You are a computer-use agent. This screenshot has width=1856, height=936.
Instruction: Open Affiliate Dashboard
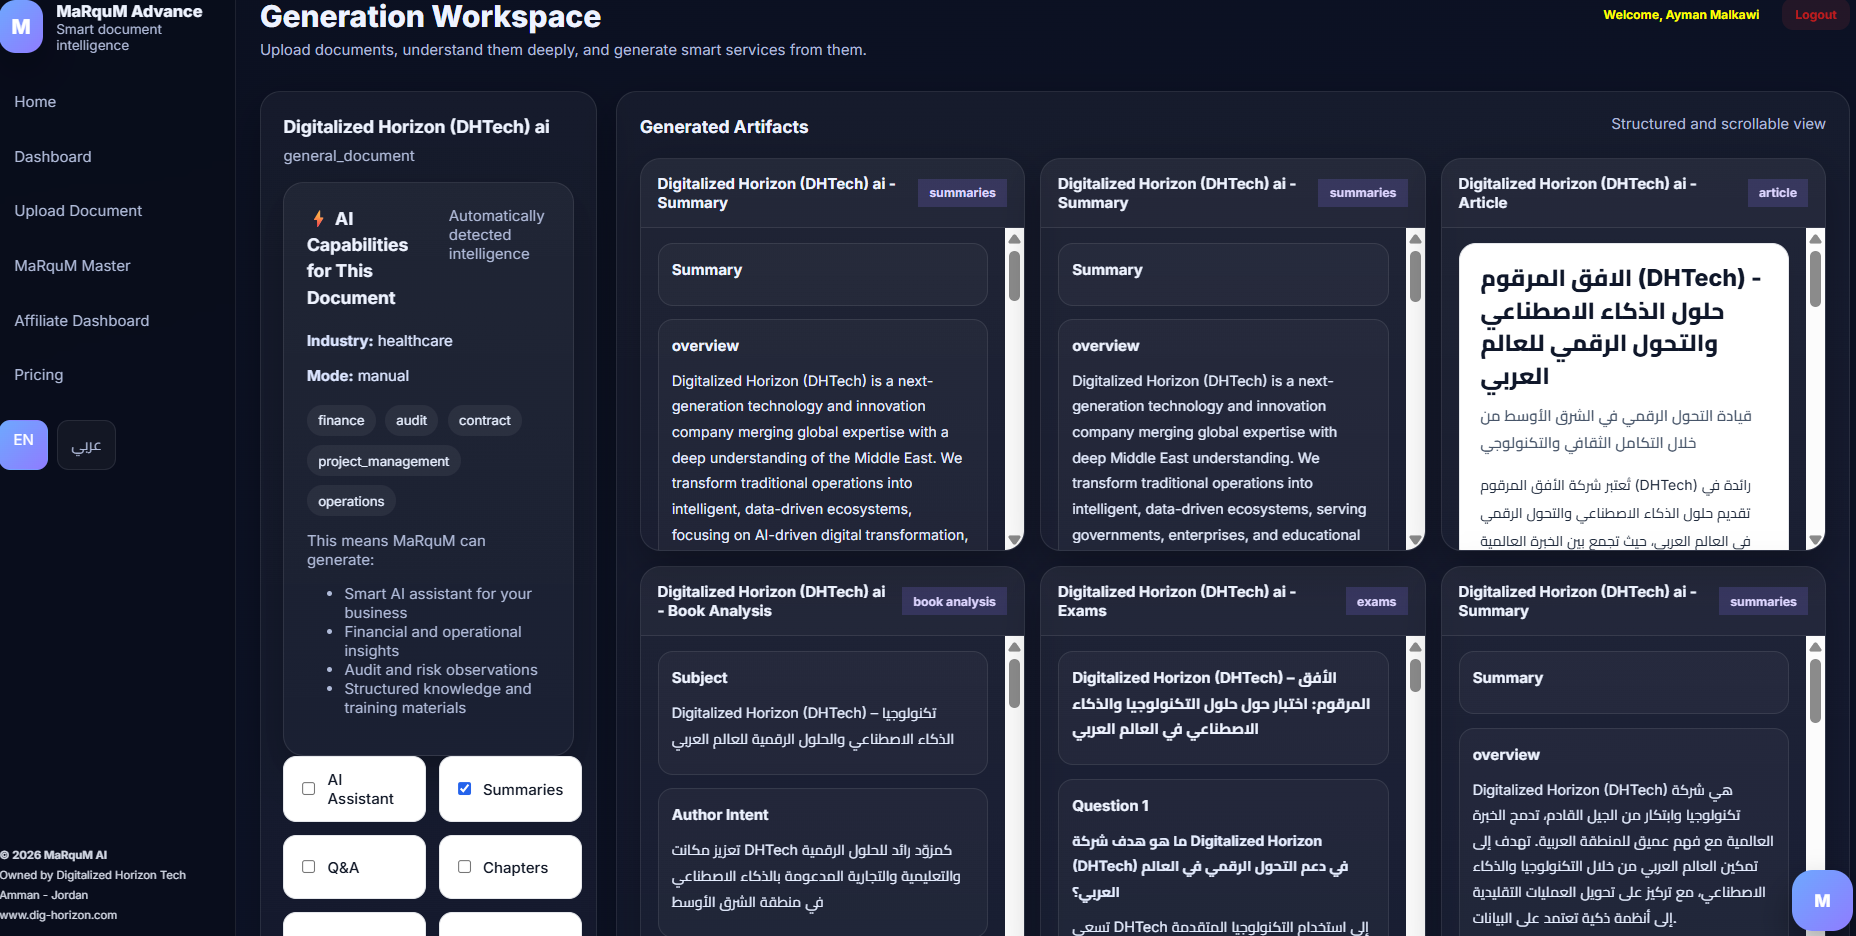[82, 321]
